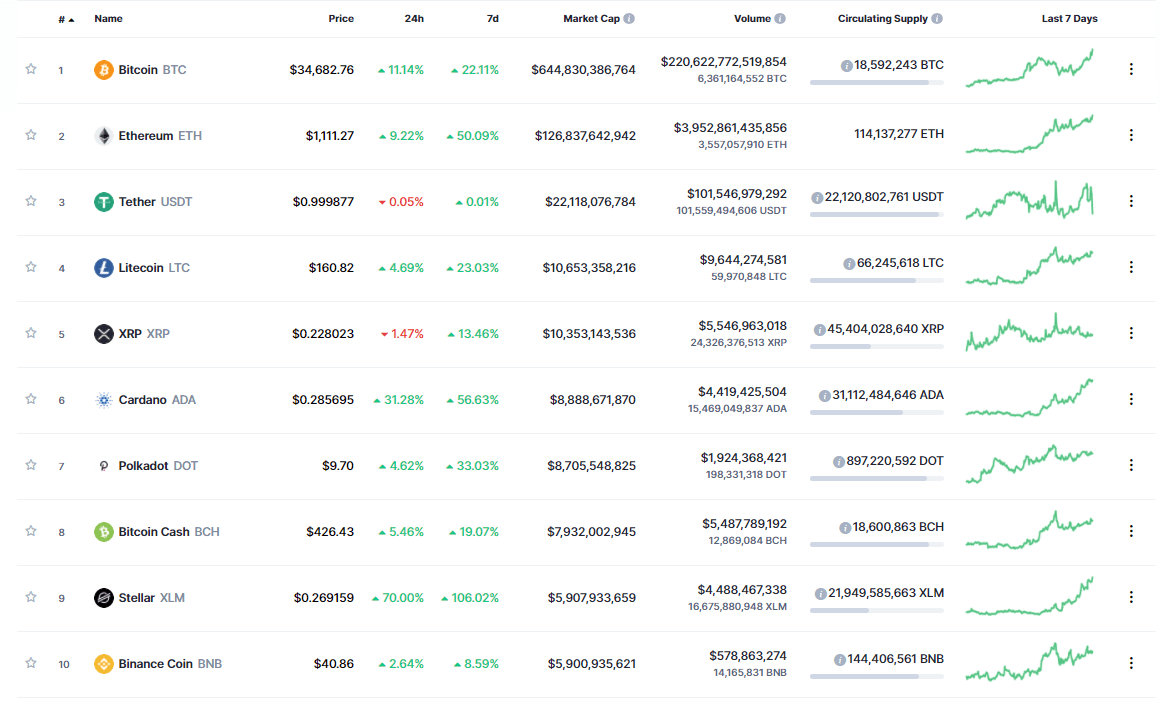
Task: Open Market Cap column info icon
Action: pos(629,18)
